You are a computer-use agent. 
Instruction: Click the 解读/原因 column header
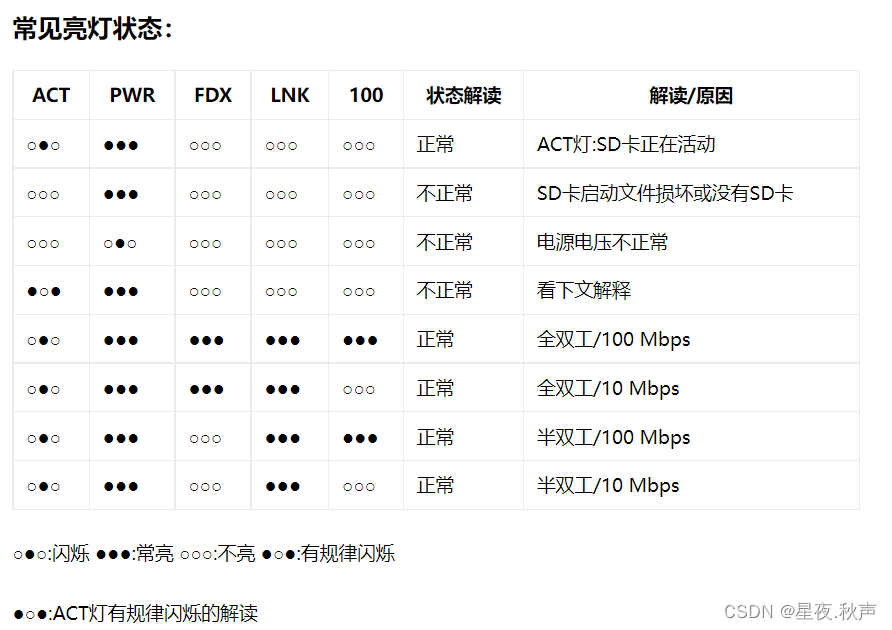pyautogui.click(x=691, y=95)
